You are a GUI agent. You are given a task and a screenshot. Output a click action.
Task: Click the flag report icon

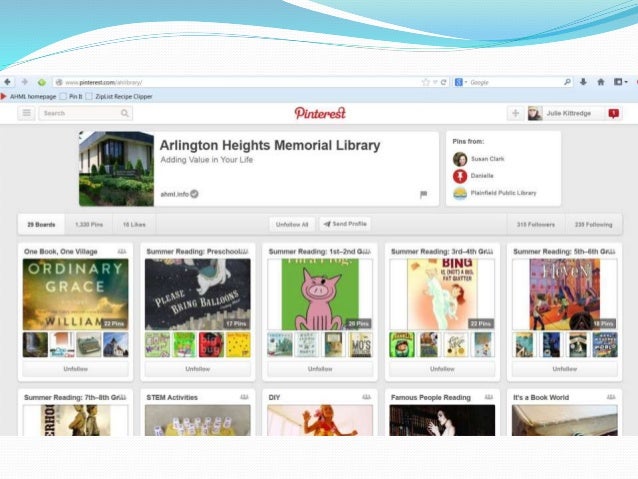(423, 194)
